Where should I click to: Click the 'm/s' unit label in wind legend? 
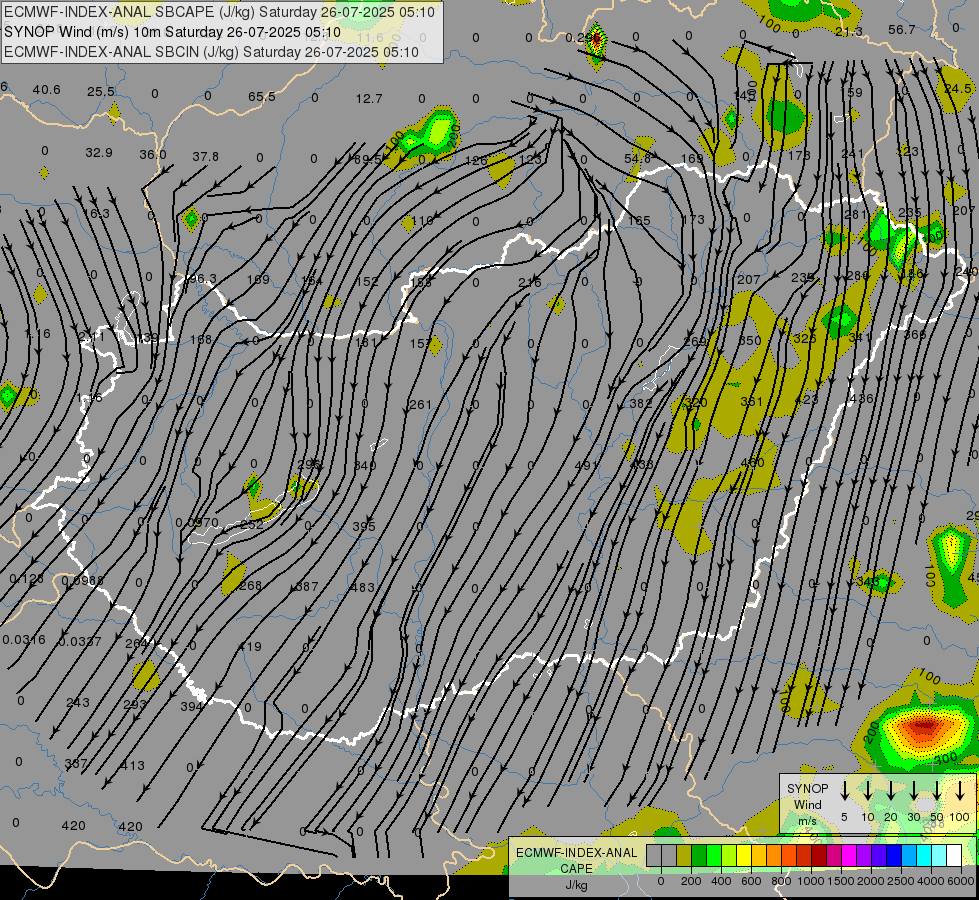click(807, 821)
